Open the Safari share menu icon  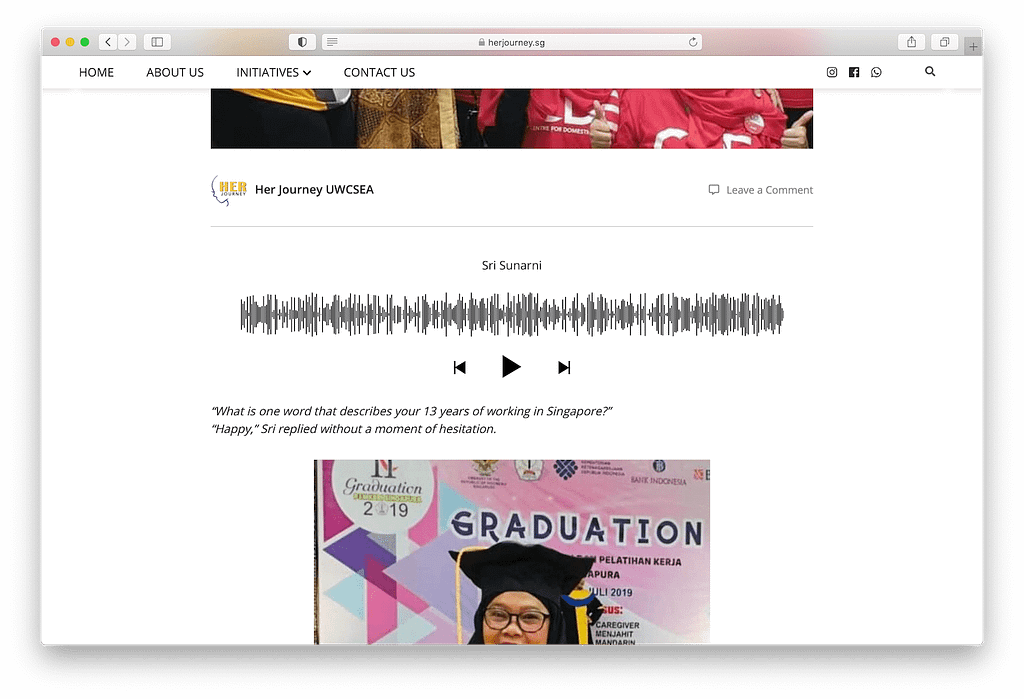click(x=911, y=42)
